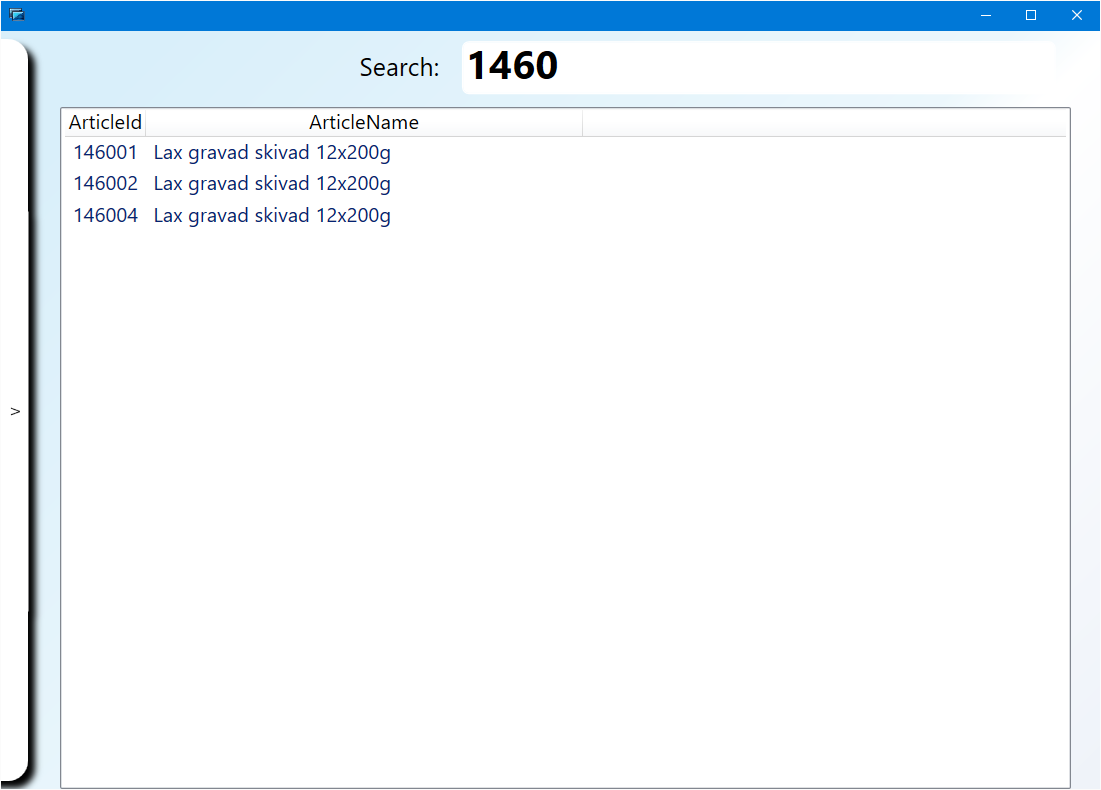Select the row with ArticleId 146001
The height and width of the screenshot is (790, 1101).
105,153
